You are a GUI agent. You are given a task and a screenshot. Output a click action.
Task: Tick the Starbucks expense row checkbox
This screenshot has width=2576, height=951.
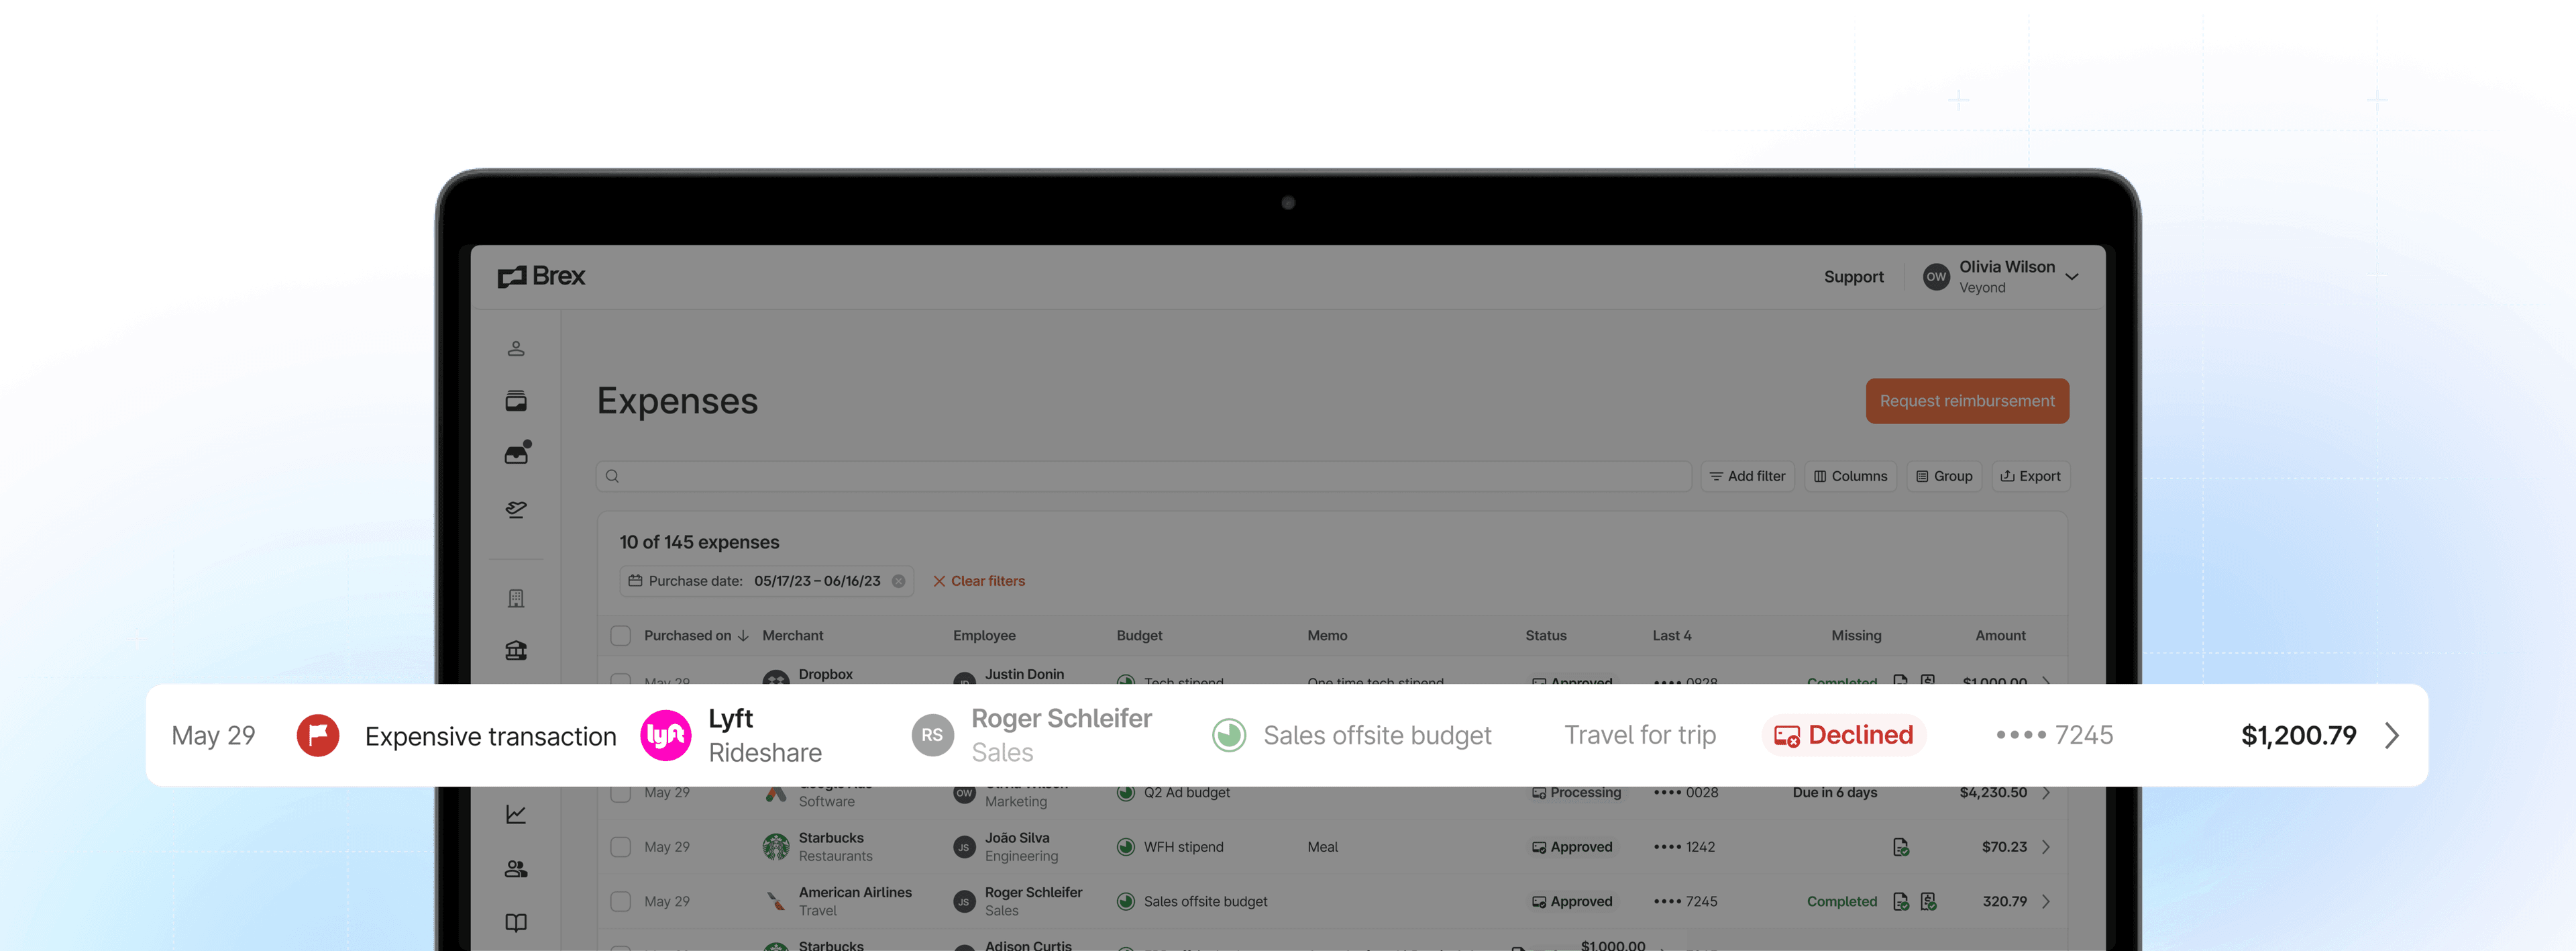(620, 846)
